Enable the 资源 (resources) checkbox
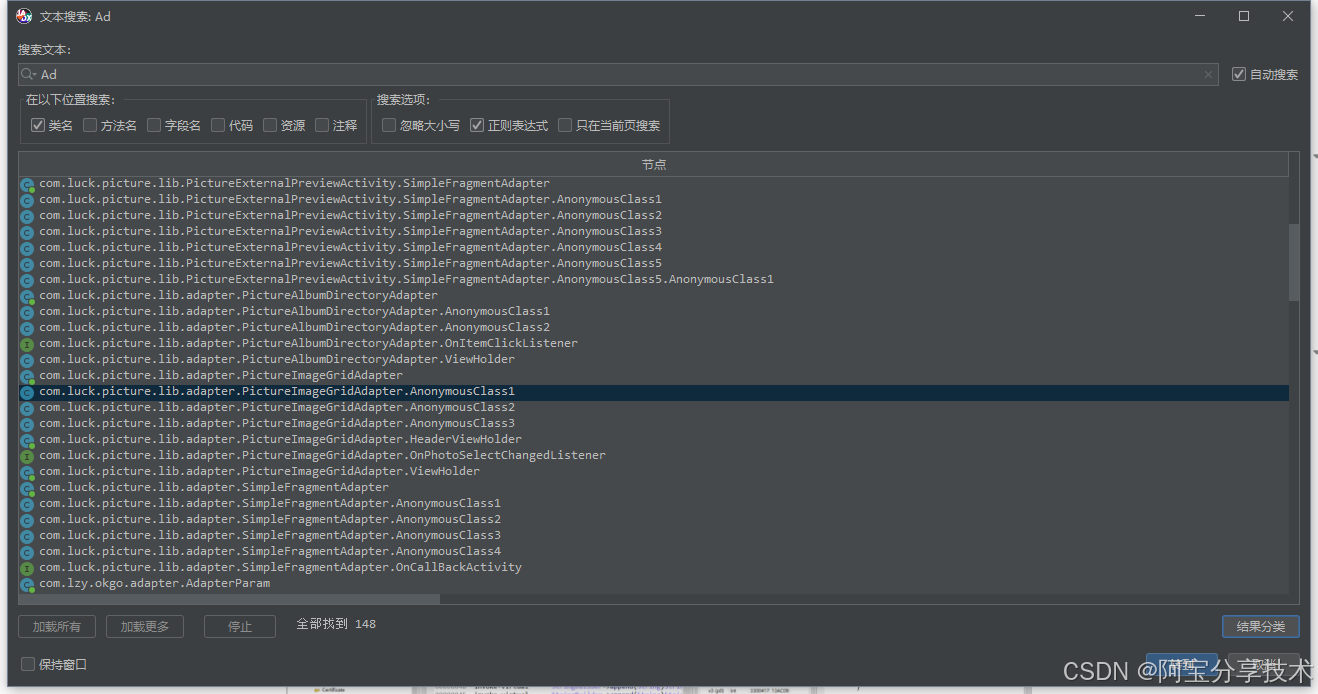 (x=270, y=125)
